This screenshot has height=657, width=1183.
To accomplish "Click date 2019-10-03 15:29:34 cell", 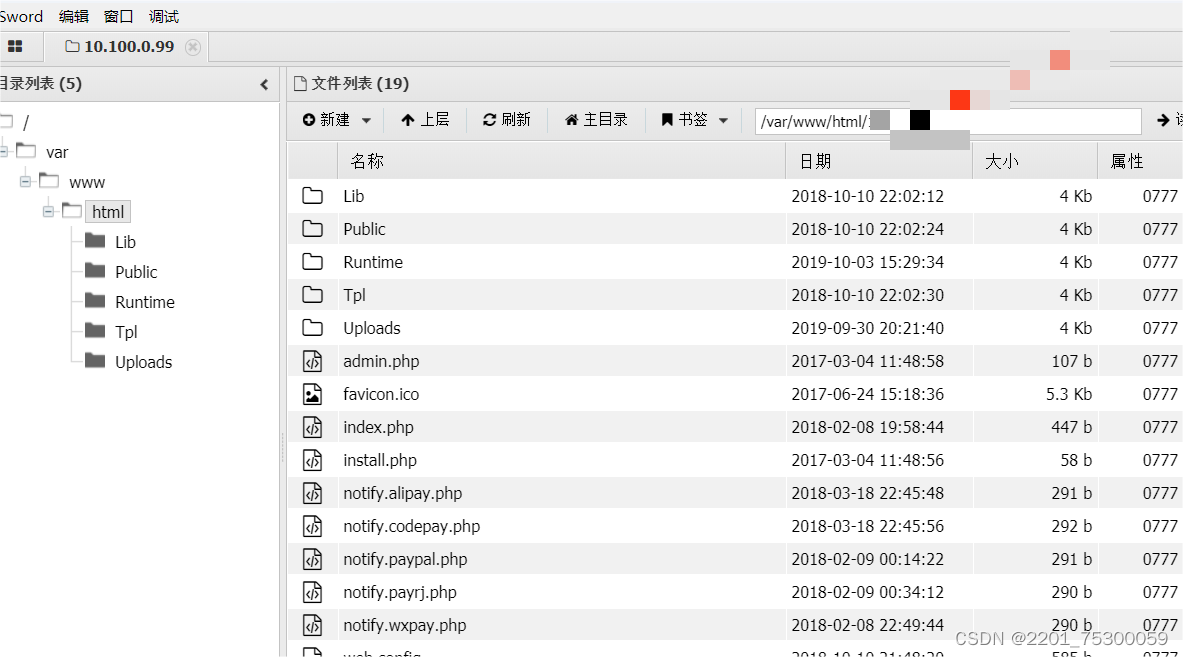I will pyautogui.click(x=868, y=262).
